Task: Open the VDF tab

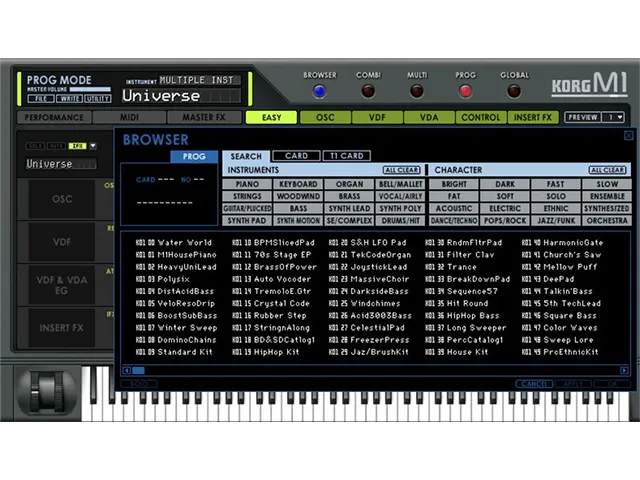Action: tap(377, 118)
